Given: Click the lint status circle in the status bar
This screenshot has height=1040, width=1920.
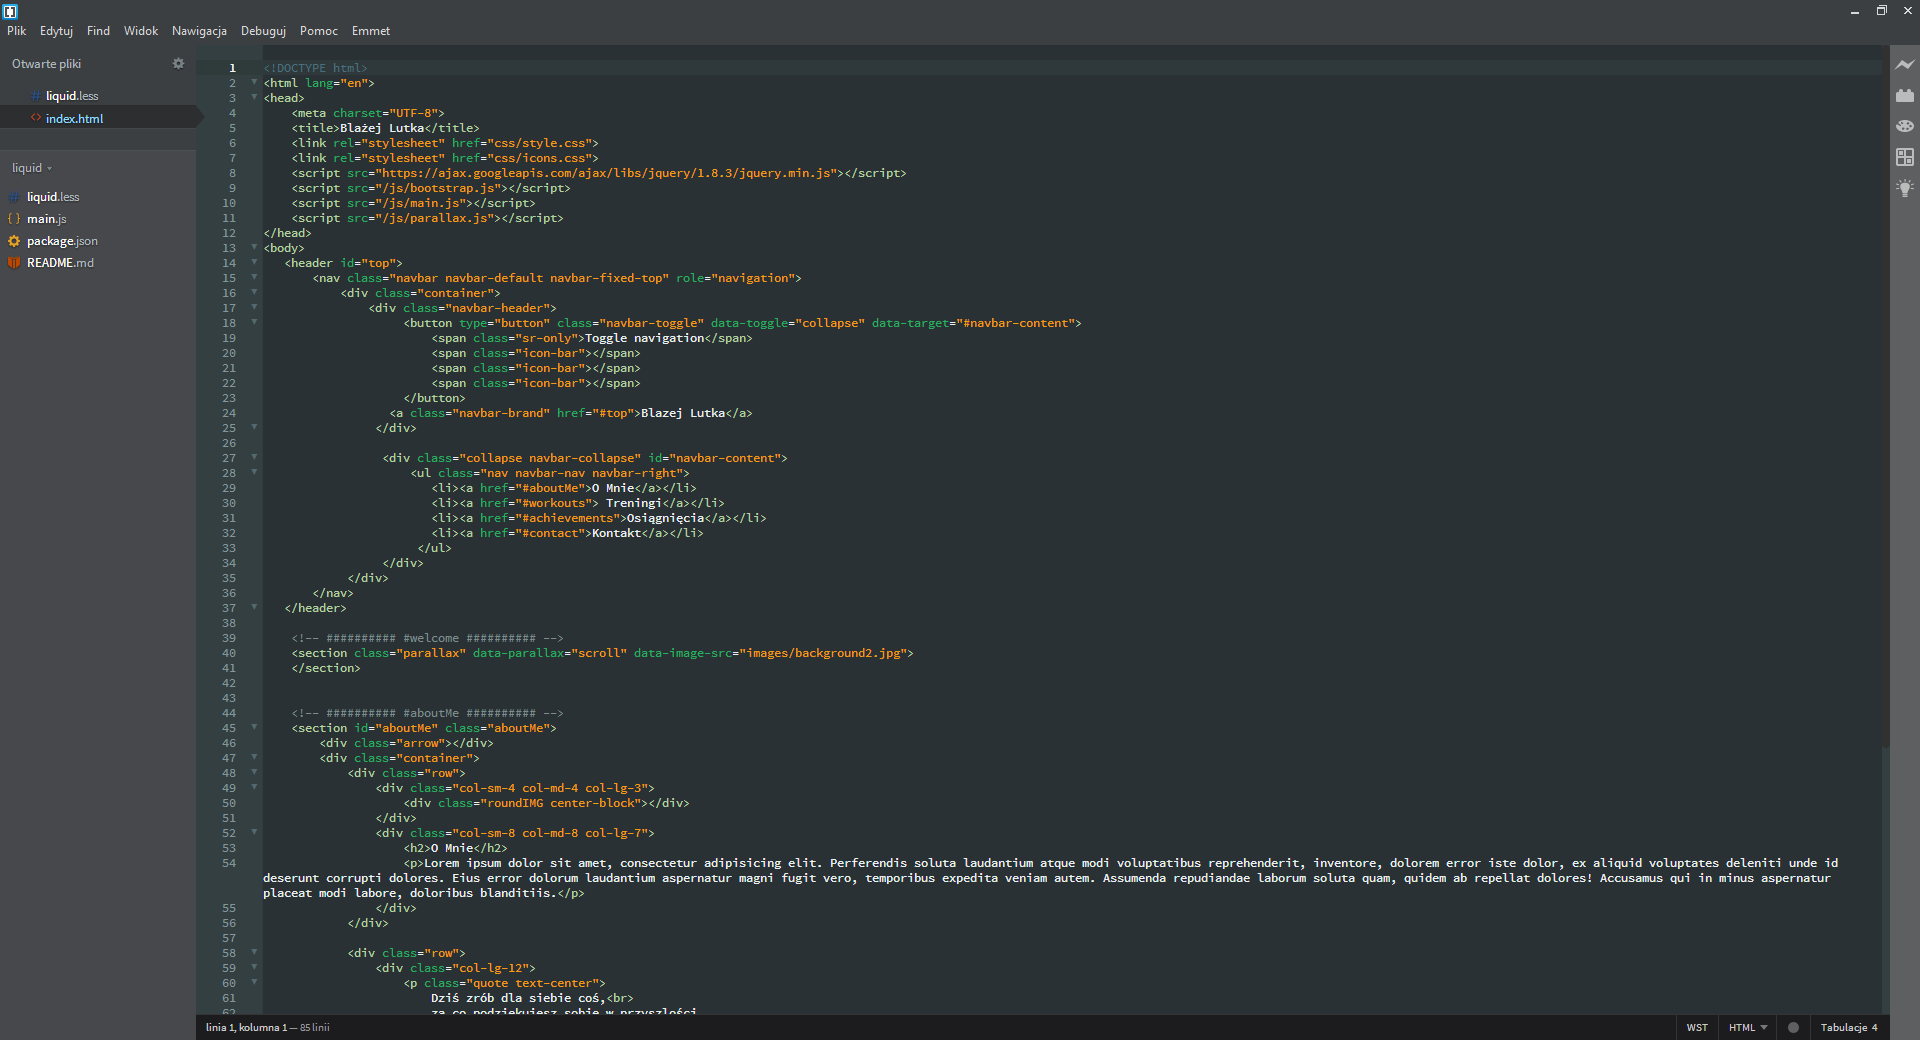Looking at the screenshot, I should click(1793, 1027).
